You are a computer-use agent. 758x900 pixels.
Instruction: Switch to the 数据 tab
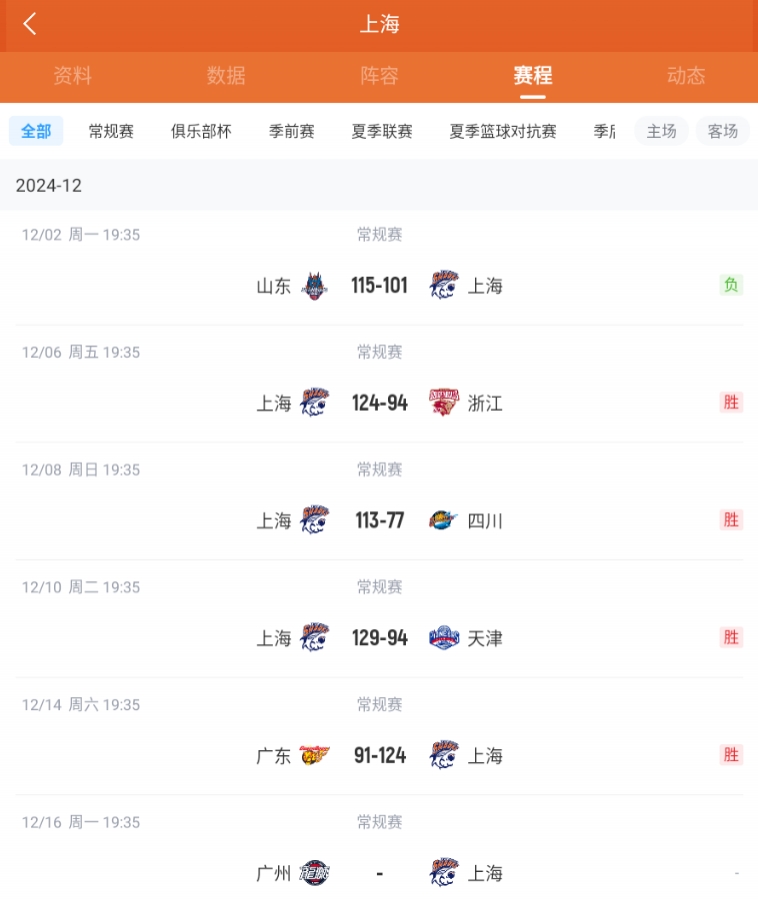[226, 76]
